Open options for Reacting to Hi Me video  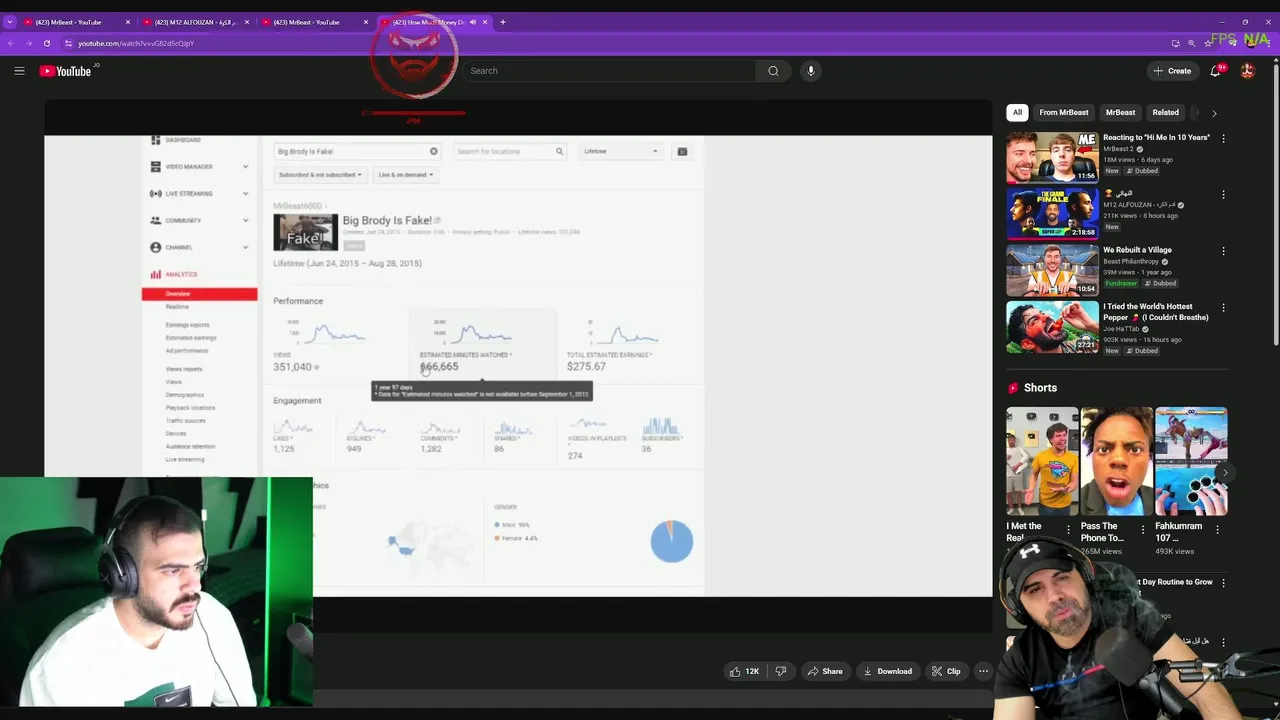(x=1223, y=138)
